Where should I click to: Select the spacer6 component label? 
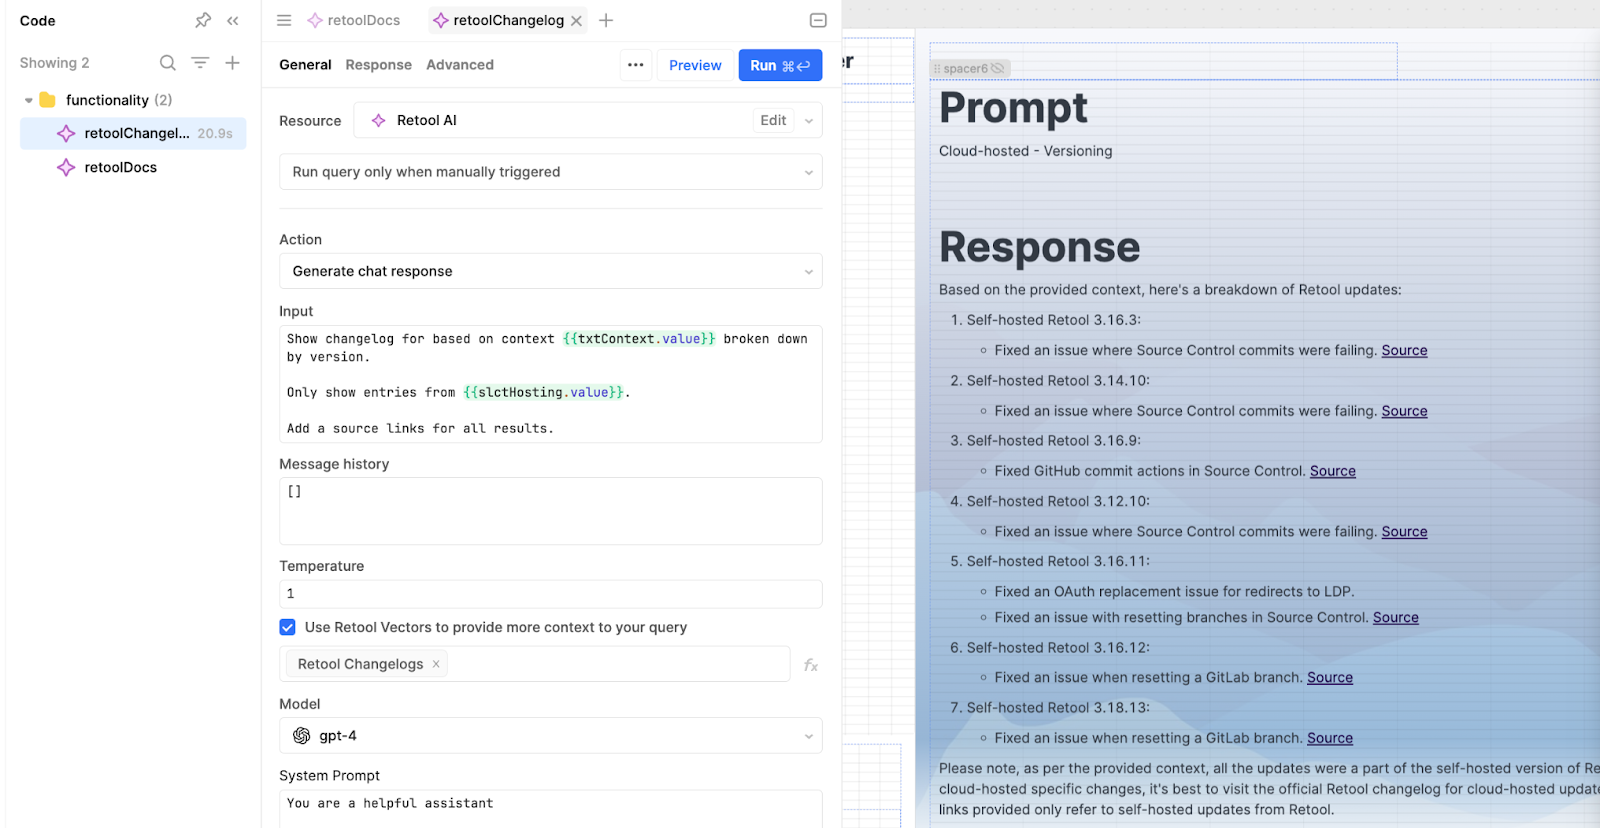coord(970,68)
